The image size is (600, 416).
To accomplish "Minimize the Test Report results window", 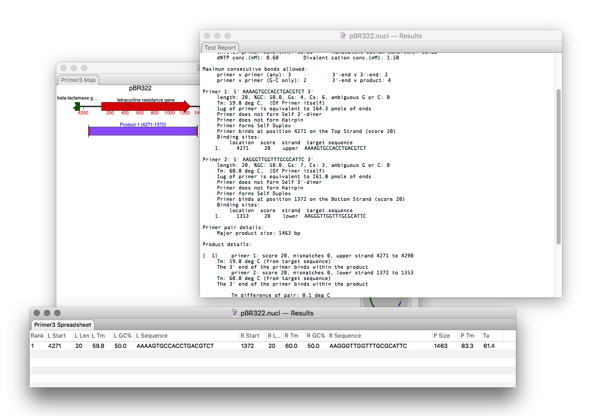I will point(219,36).
